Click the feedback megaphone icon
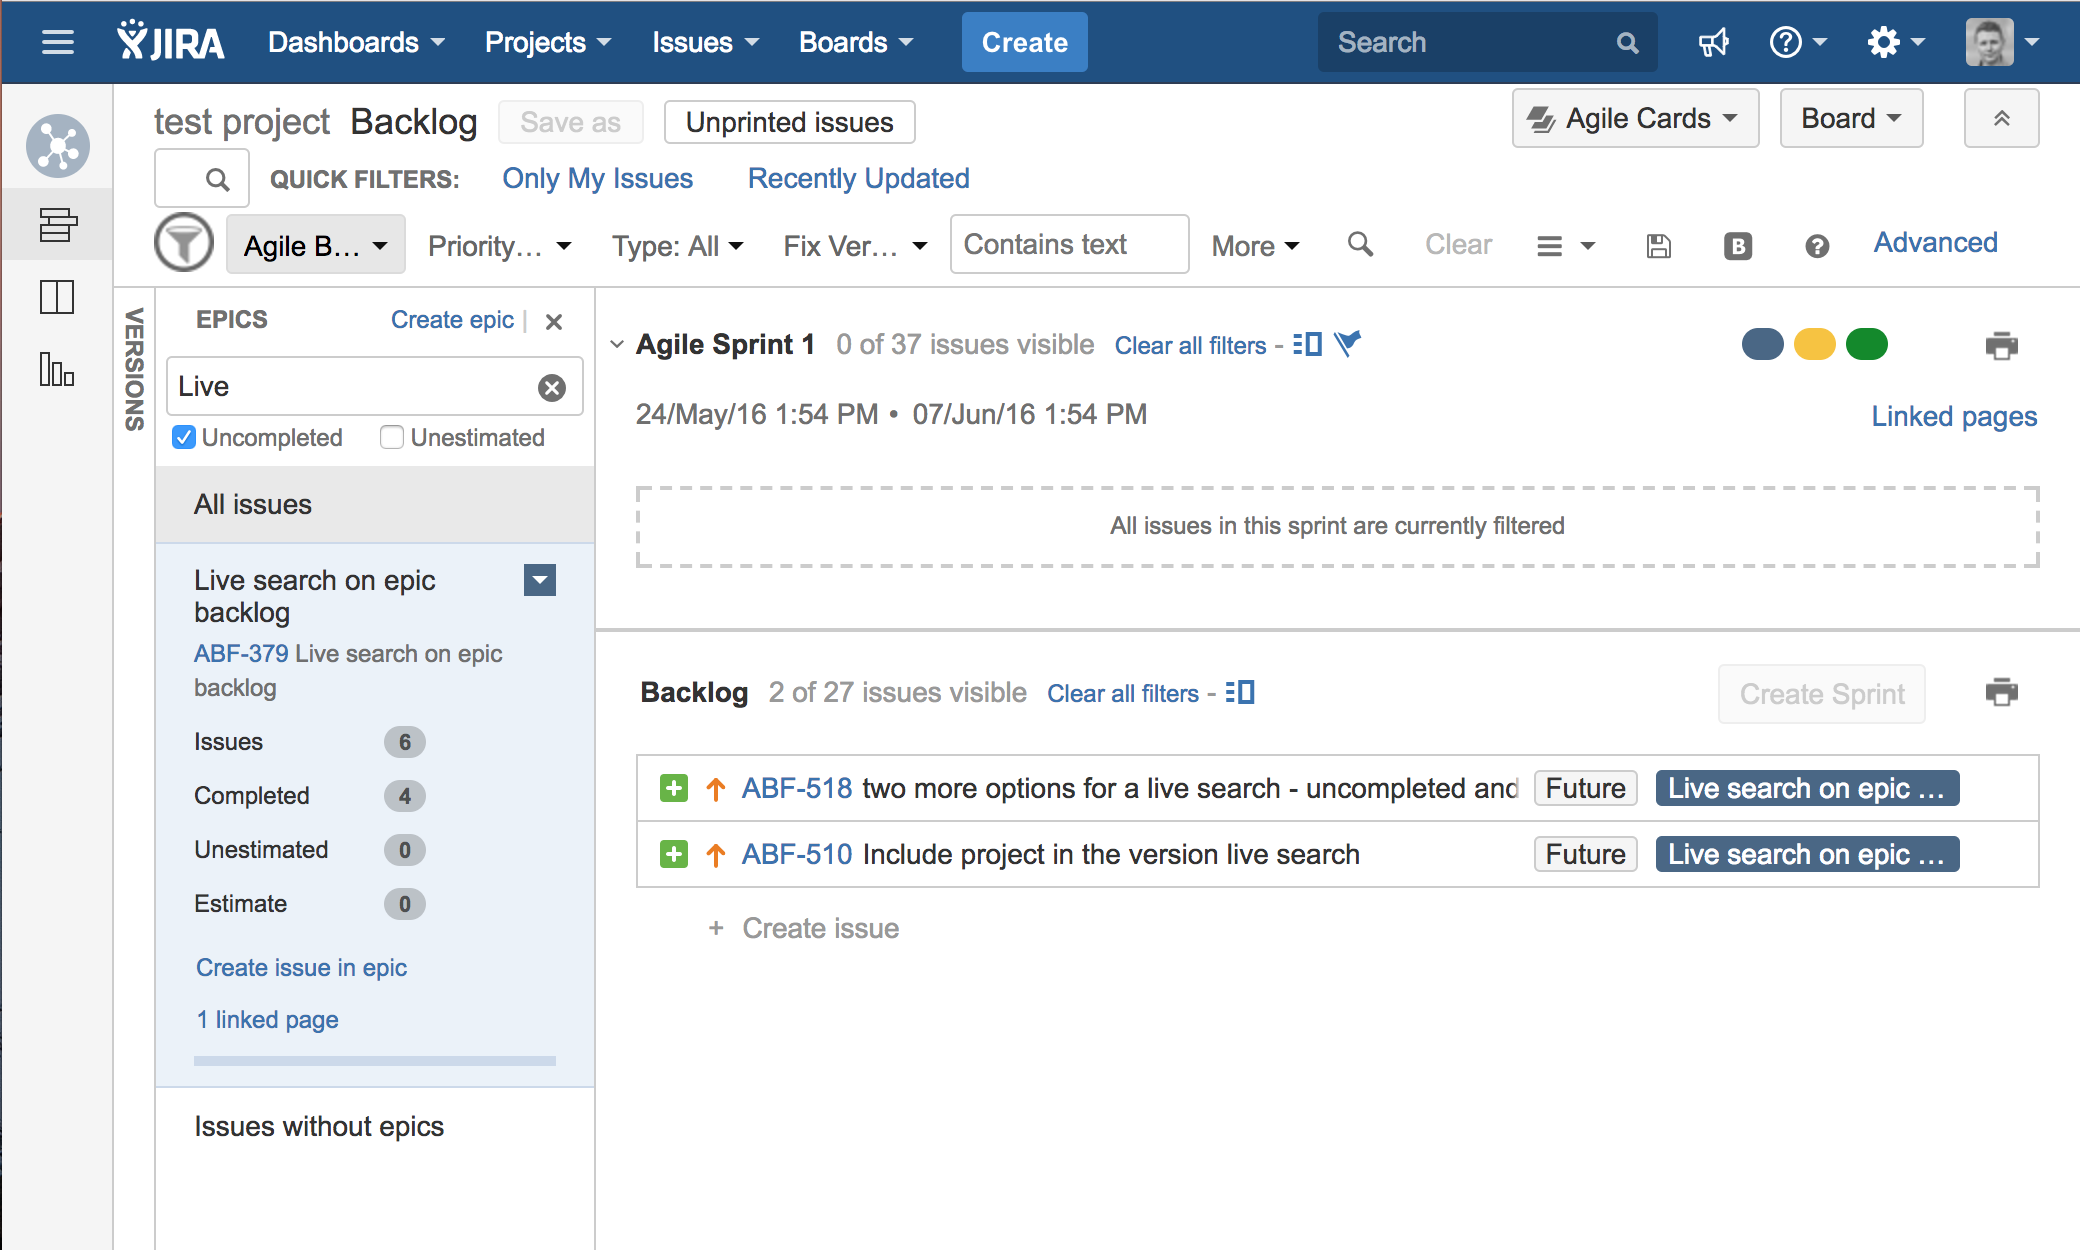This screenshot has height=1250, width=2080. tap(1713, 42)
